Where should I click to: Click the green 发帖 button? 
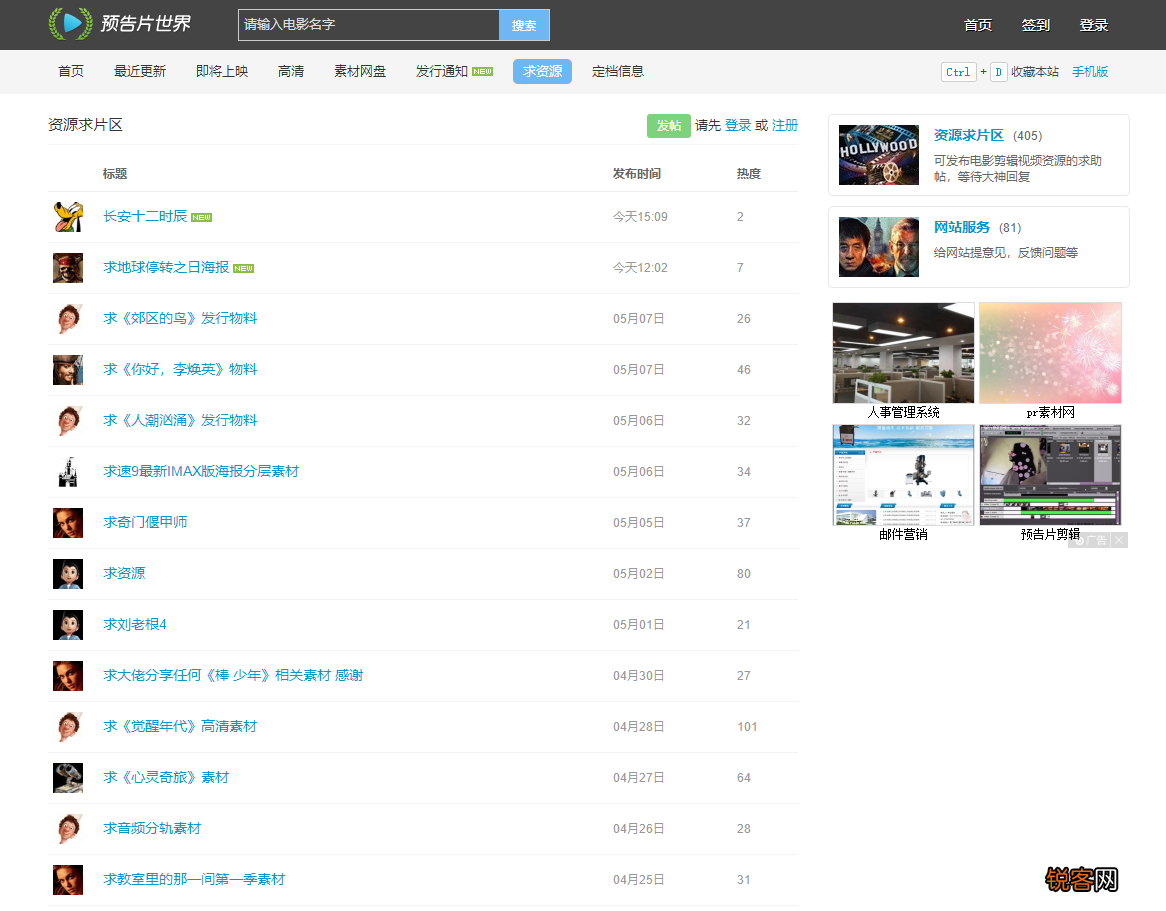(x=669, y=126)
